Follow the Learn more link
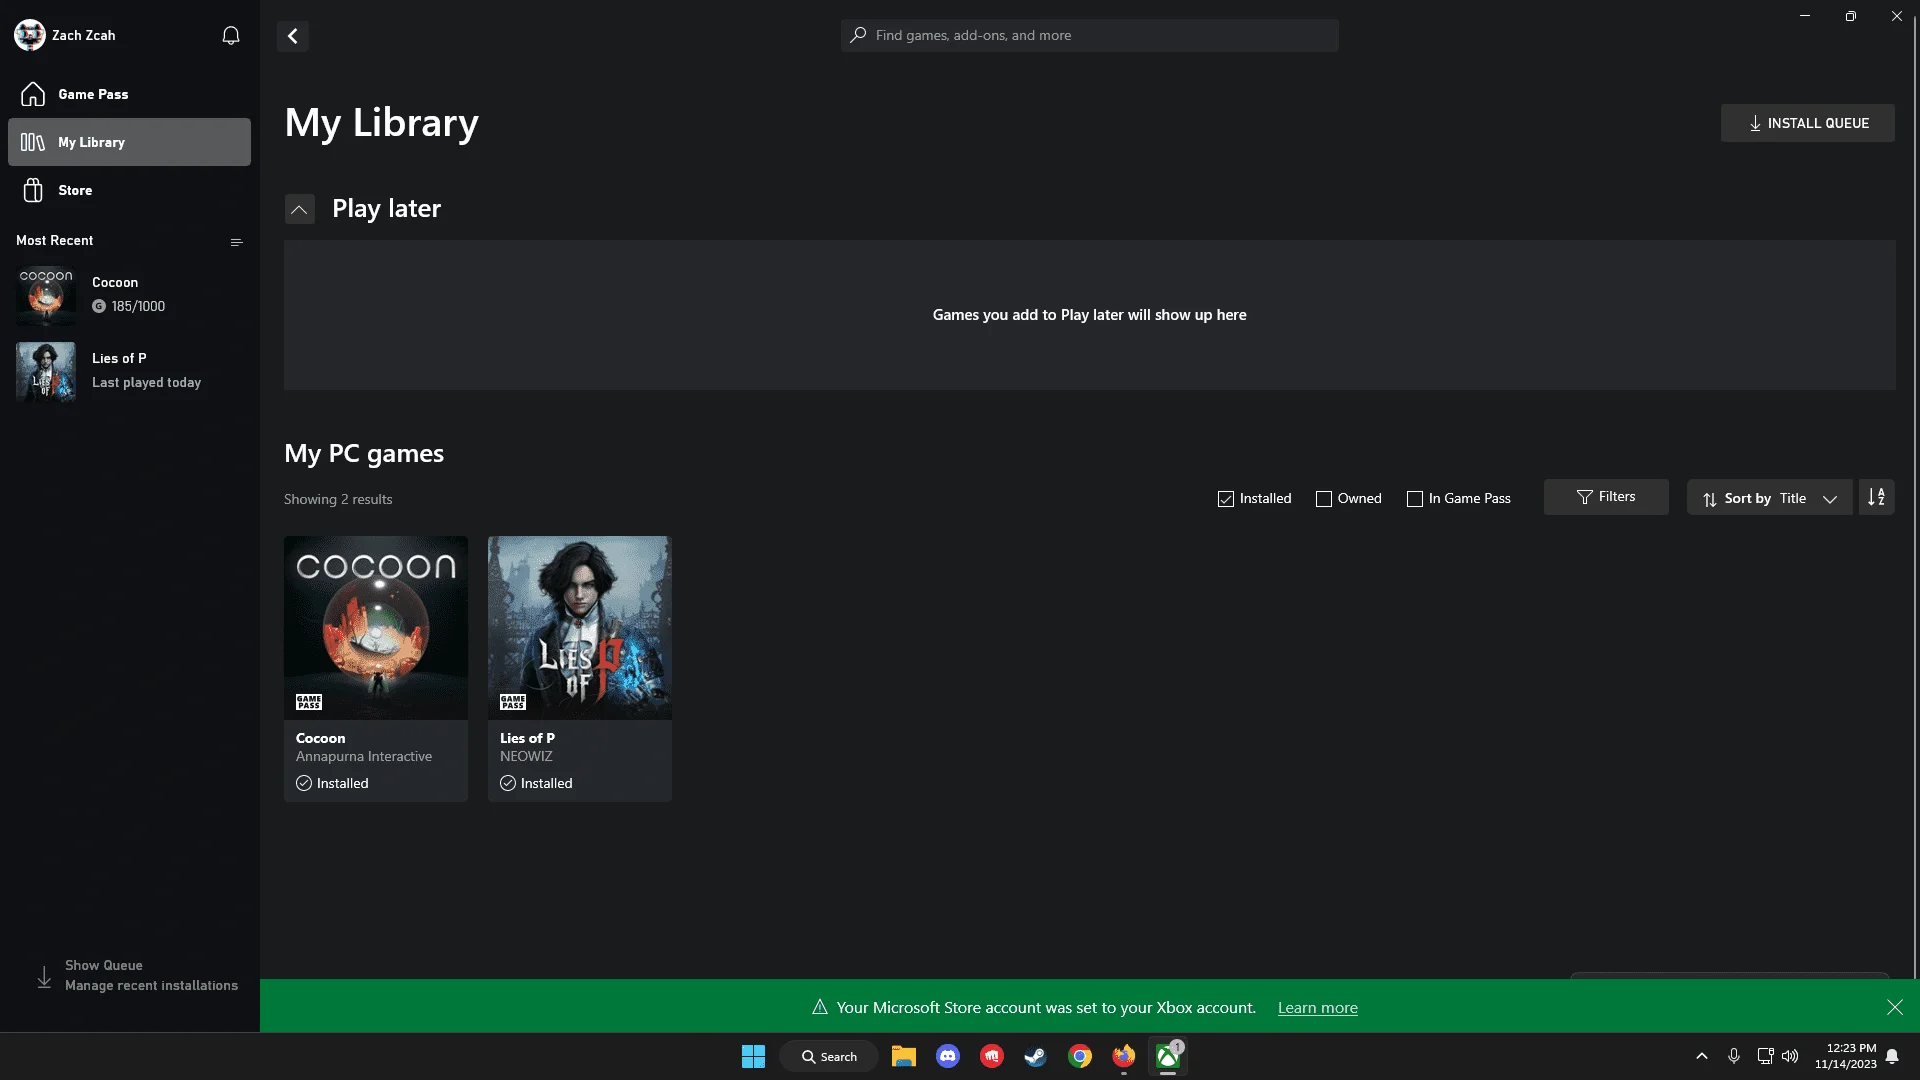Viewport: 1920px width, 1080px height. click(x=1317, y=1008)
